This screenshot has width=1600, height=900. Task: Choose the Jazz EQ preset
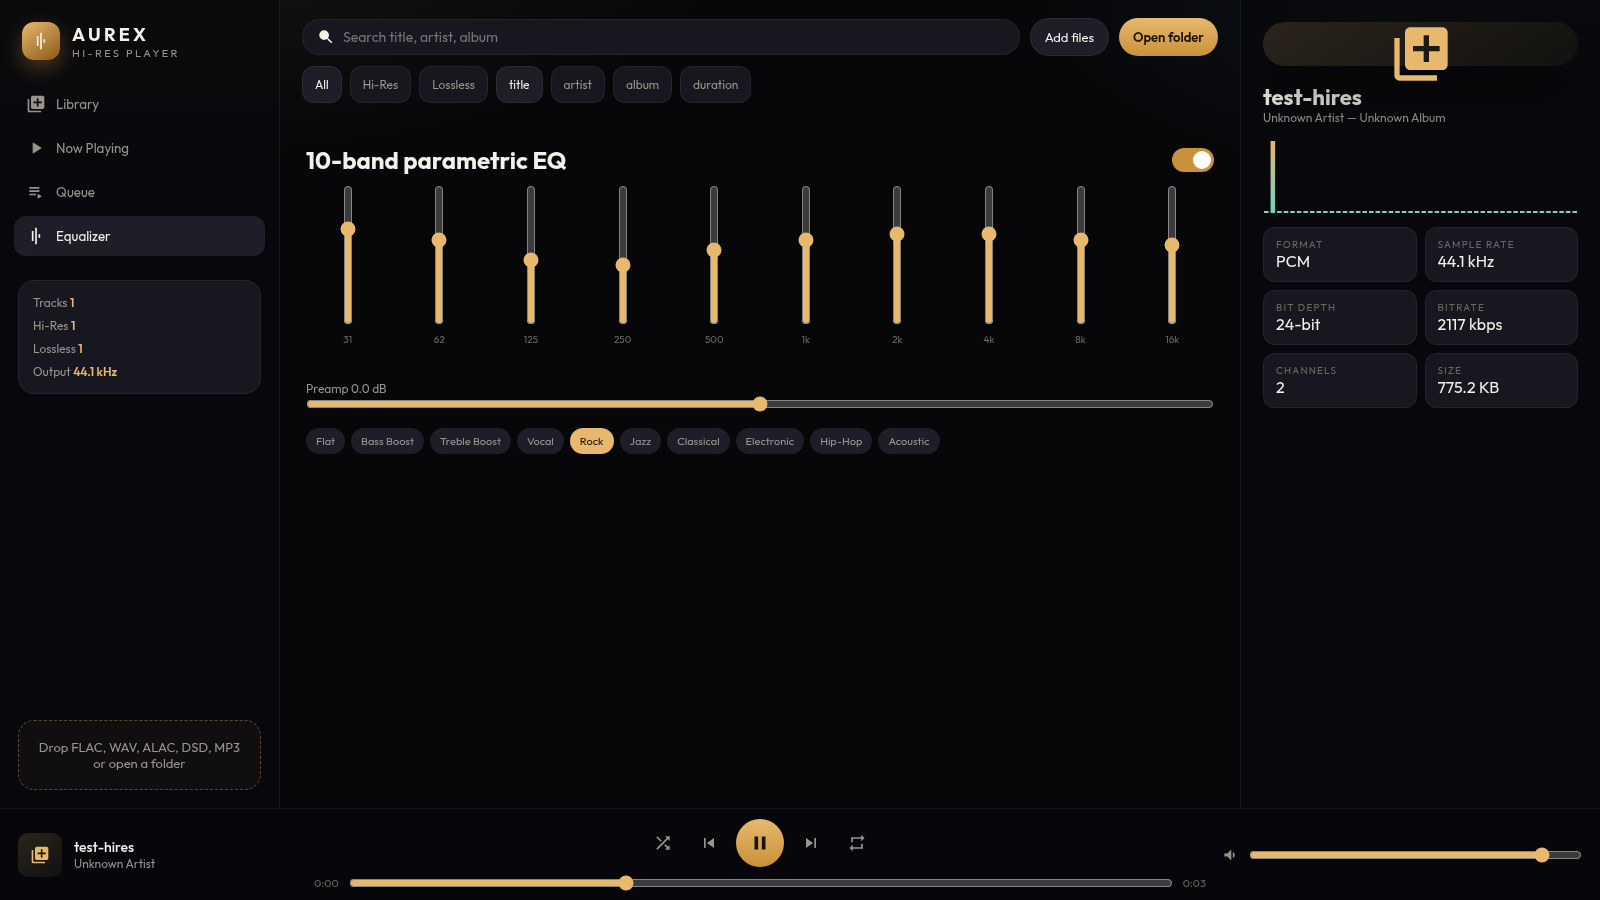(640, 441)
